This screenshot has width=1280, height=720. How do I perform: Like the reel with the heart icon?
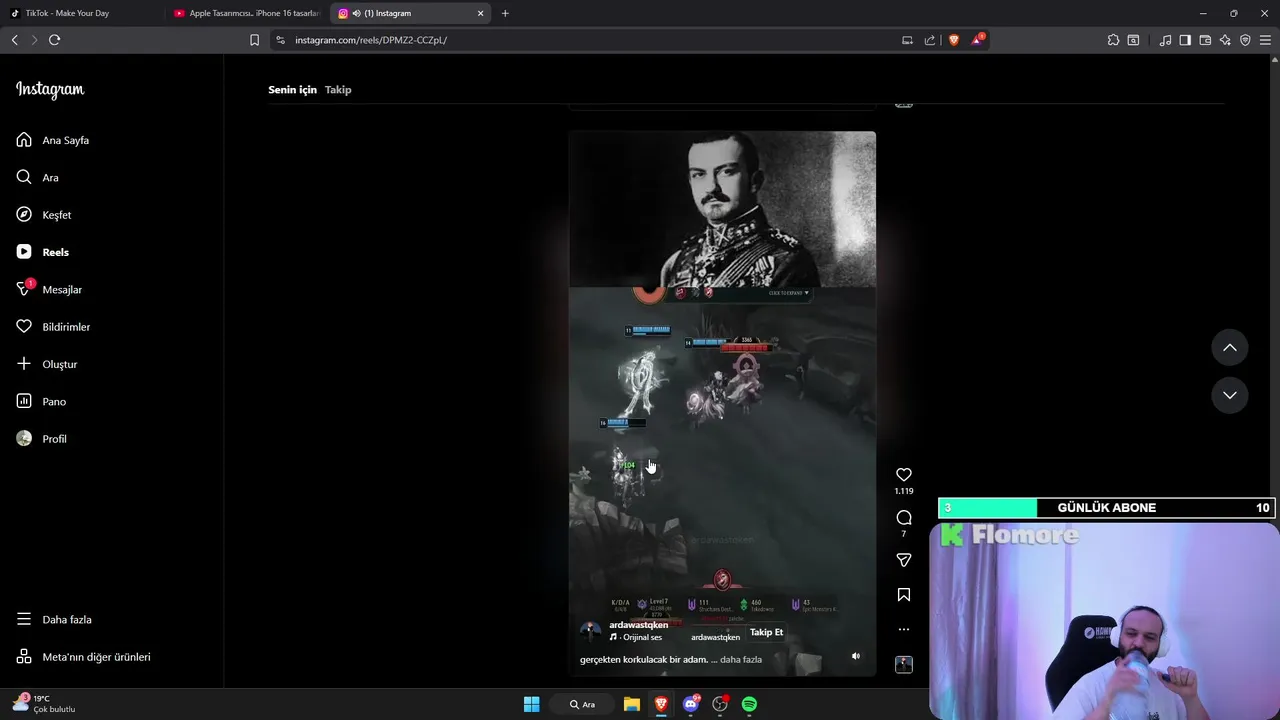904,475
